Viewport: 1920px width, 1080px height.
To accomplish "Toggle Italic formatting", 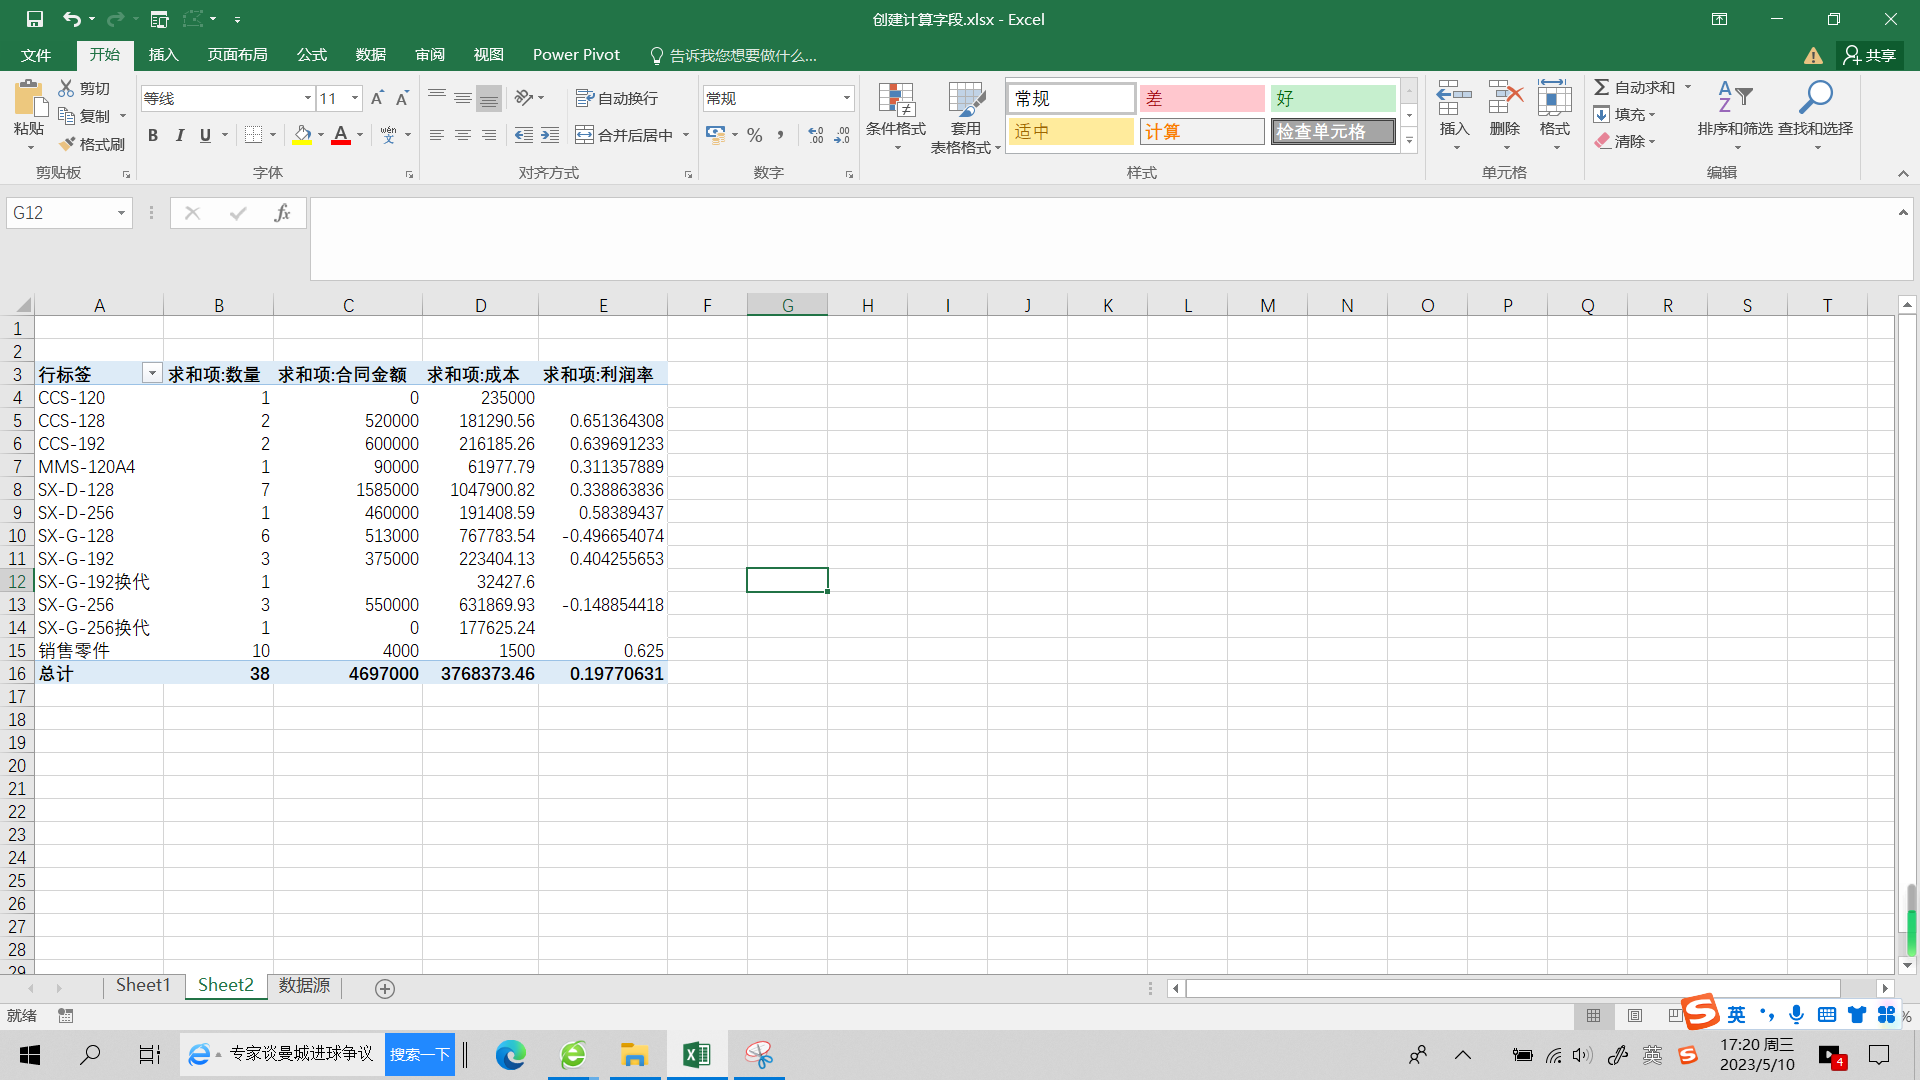I will click(179, 135).
